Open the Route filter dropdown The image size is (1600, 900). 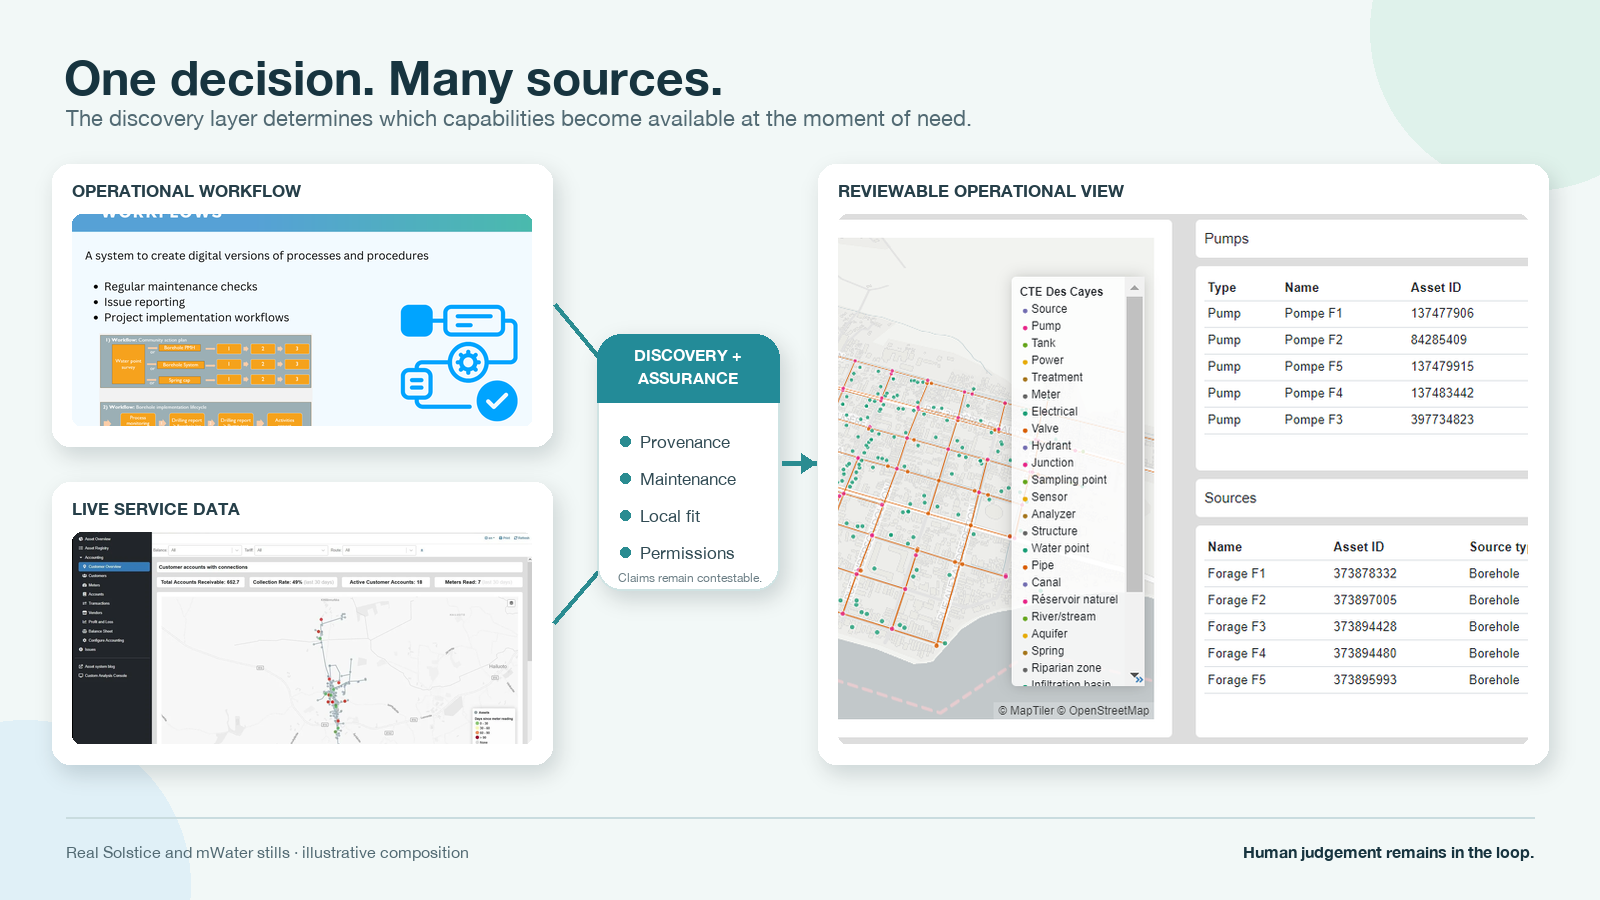[379, 550]
